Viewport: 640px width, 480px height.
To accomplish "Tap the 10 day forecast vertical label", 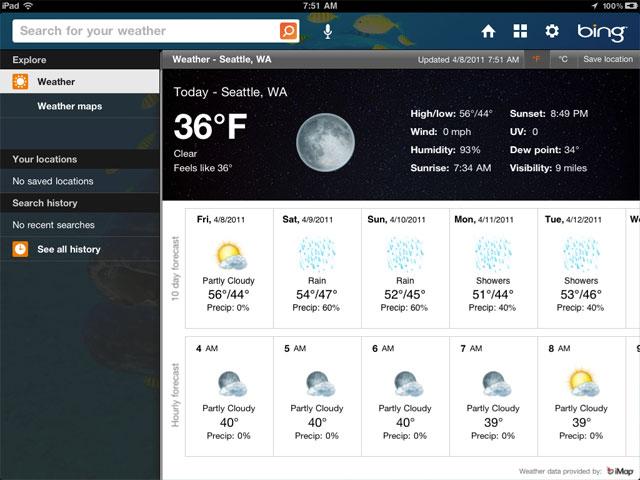I will coord(175,268).
